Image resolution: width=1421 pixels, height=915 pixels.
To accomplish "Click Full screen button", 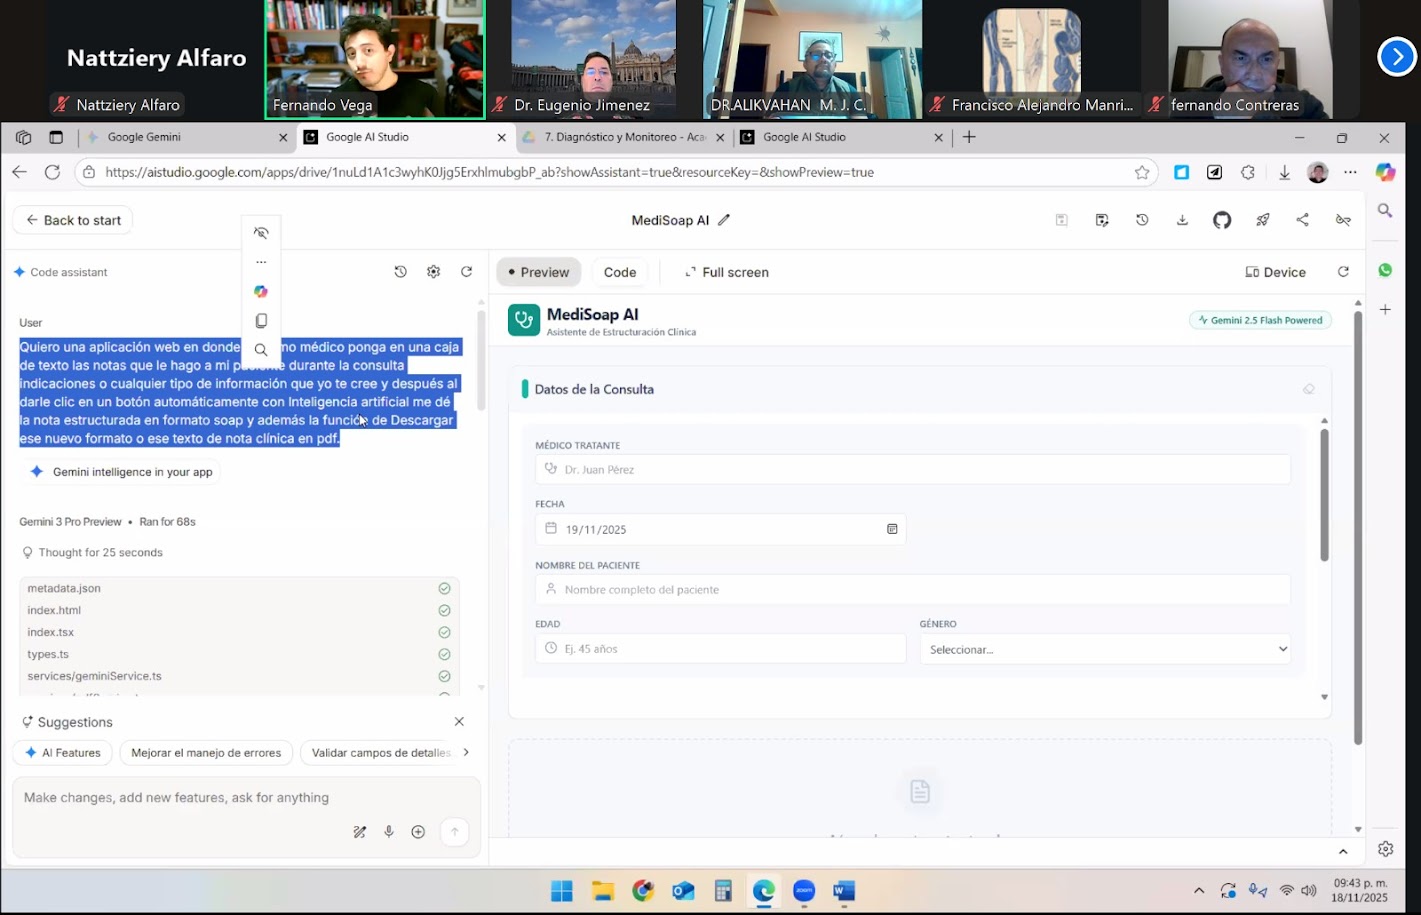I will [727, 272].
